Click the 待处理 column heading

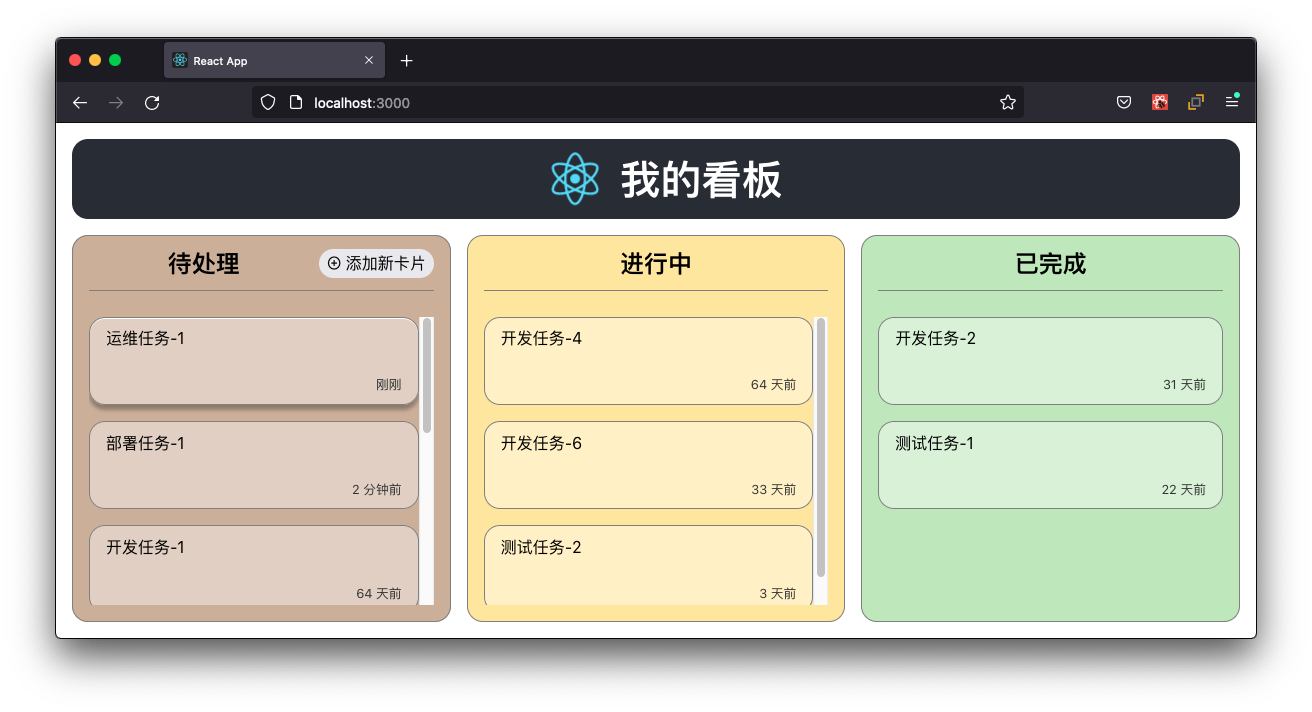pos(204,264)
